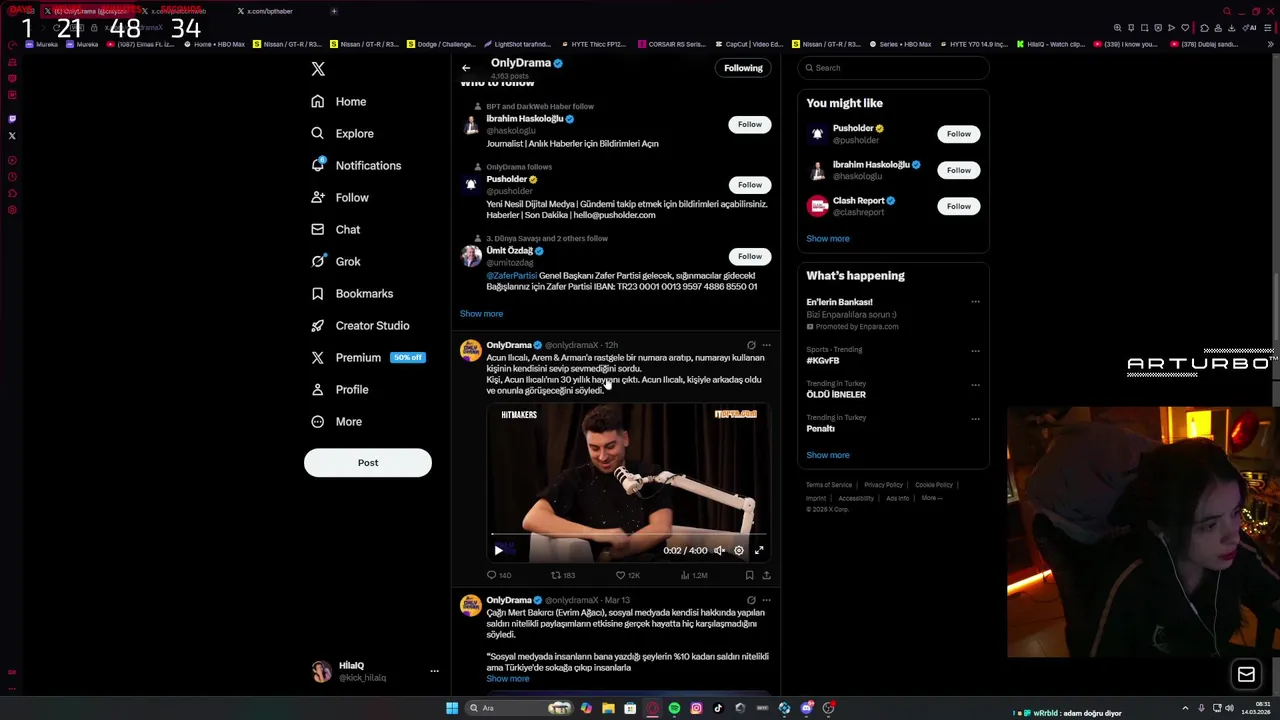Click Show more under Who to follow

click(x=481, y=314)
